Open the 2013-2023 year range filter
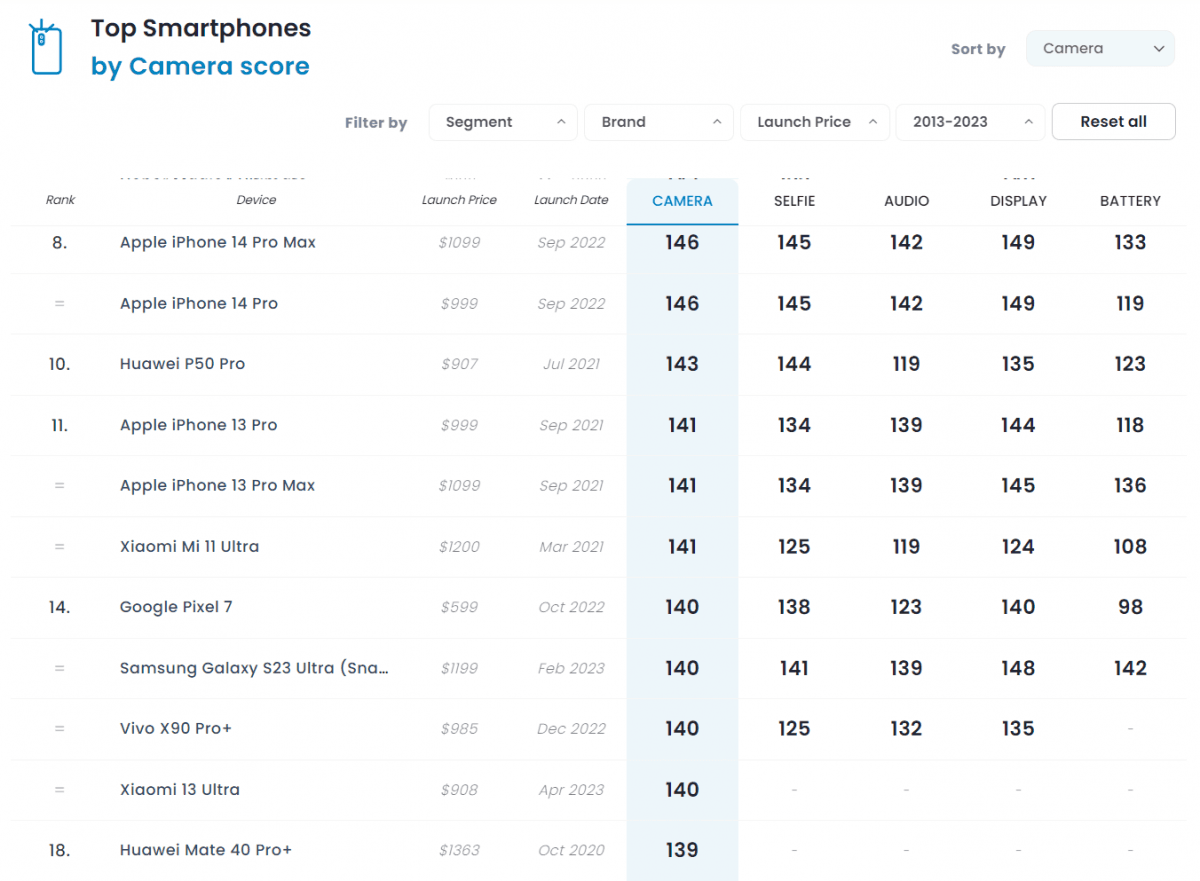Image resolution: width=1200 pixels, height=881 pixels. [x=971, y=122]
